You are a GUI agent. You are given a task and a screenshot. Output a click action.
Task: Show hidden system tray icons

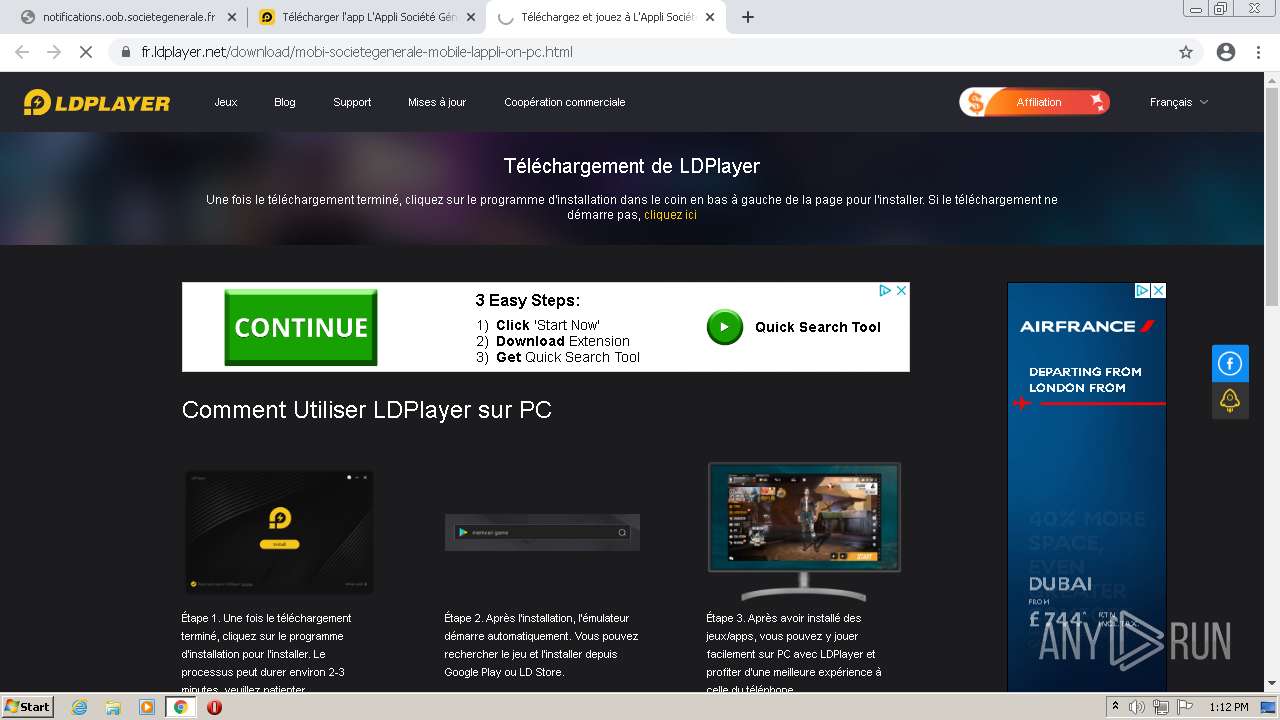pos(1116,707)
